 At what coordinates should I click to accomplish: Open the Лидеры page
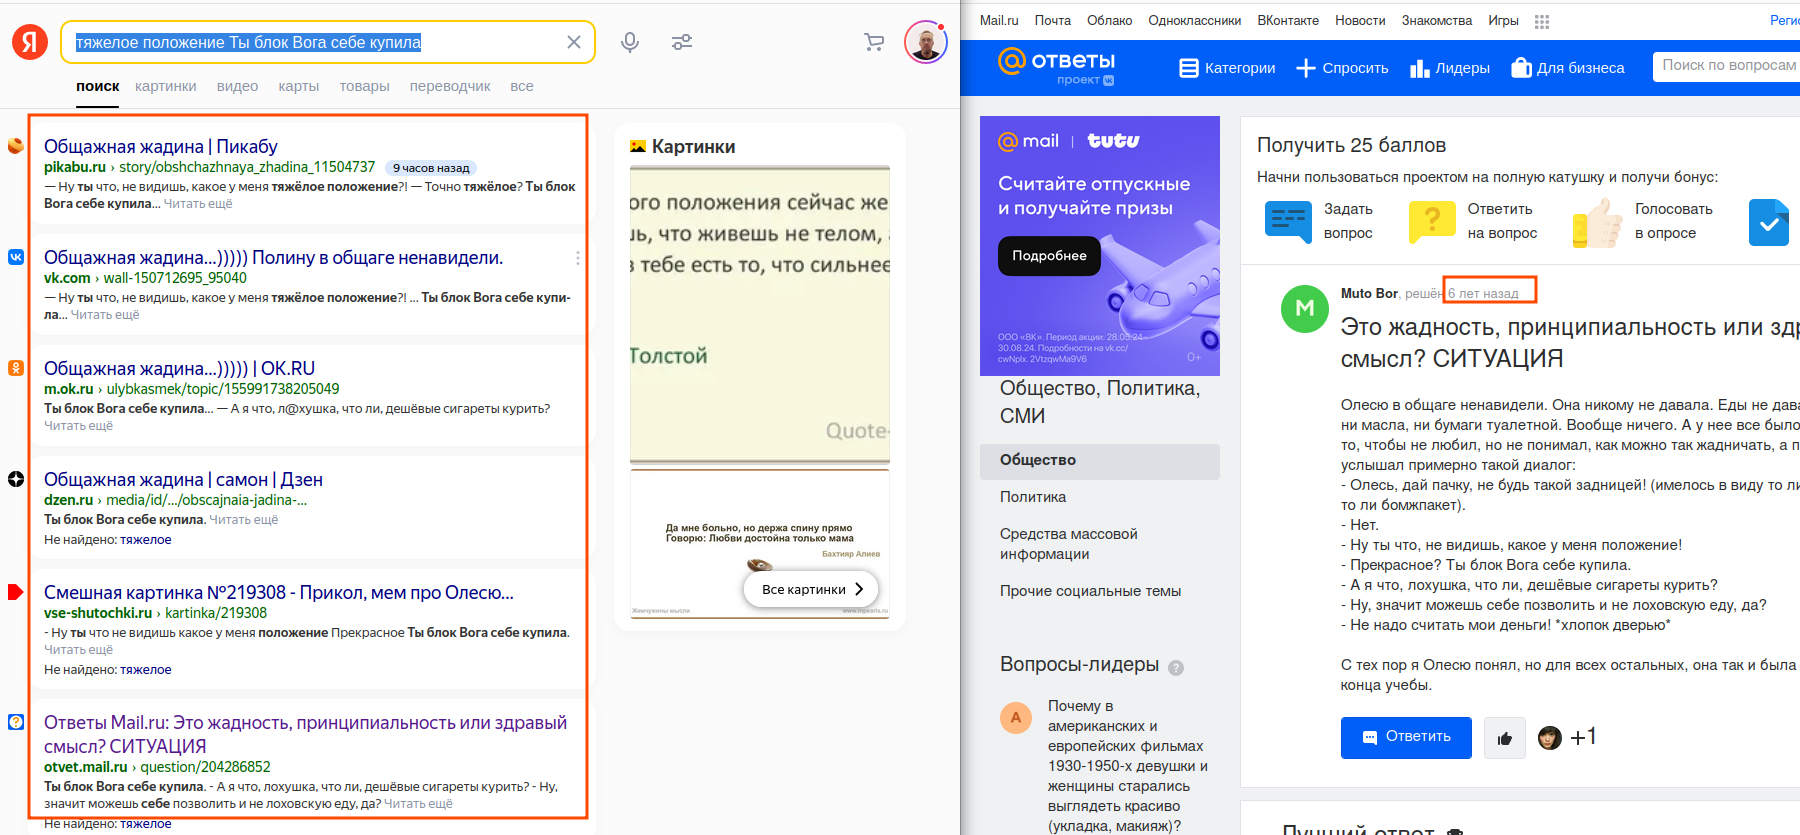click(x=1450, y=68)
